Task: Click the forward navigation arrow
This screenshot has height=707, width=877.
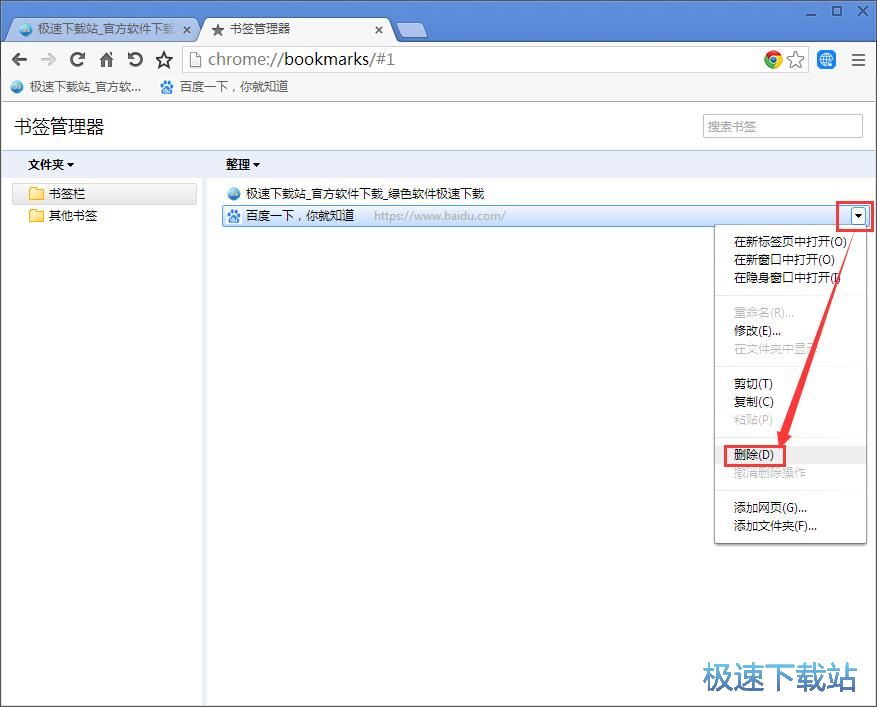Action: coord(49,59)
